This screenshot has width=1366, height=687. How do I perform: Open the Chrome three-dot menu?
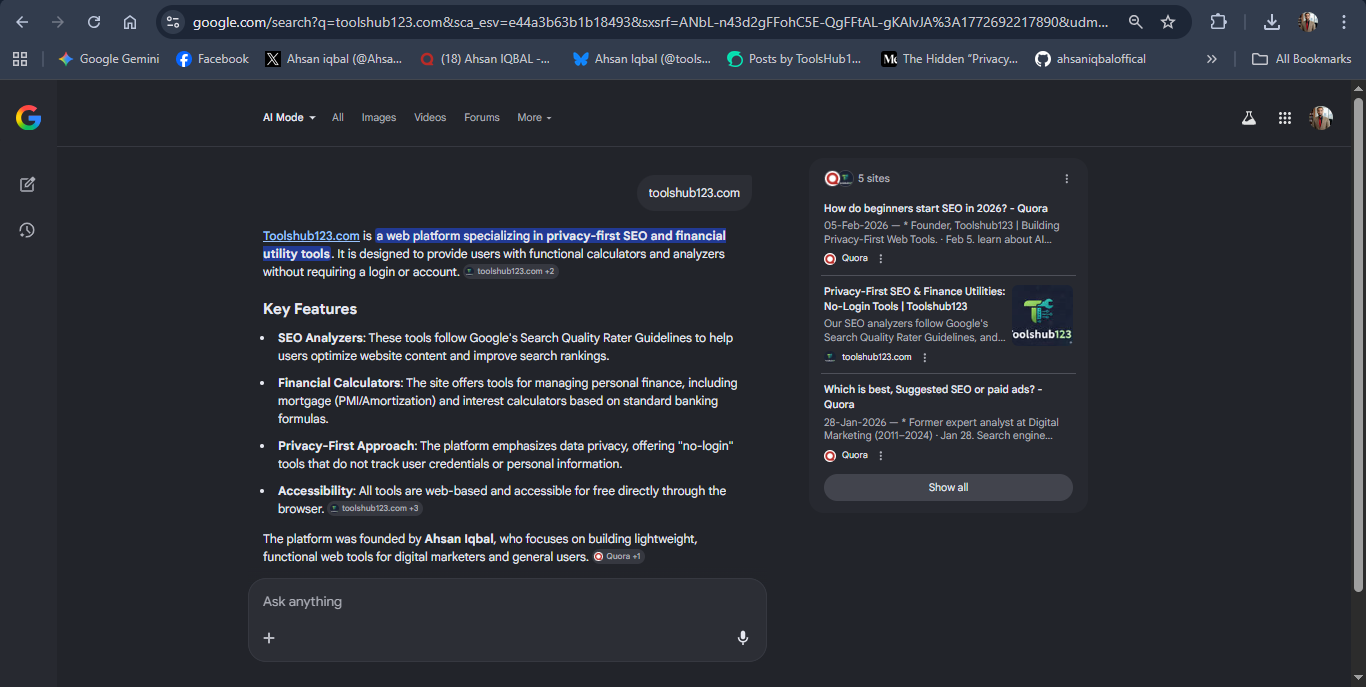tap(1344, 22)
